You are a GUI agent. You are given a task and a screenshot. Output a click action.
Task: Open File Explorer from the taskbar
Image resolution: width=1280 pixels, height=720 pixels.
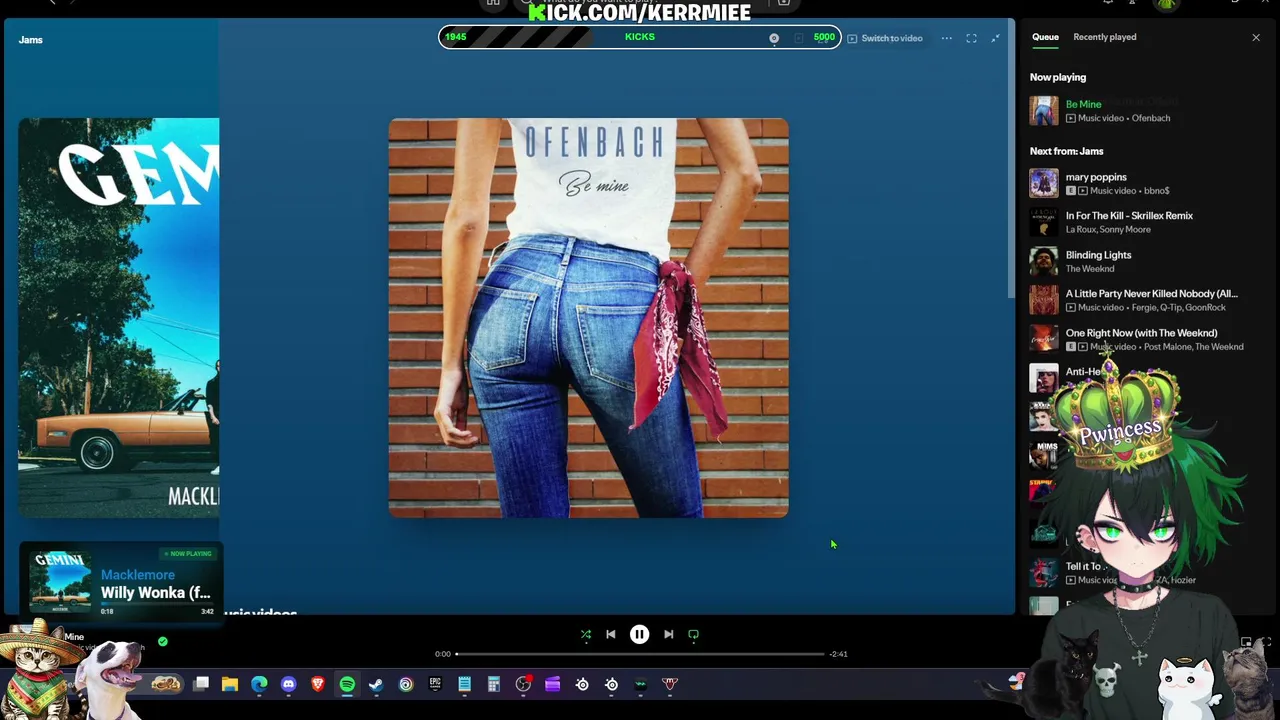pos(230,684)
